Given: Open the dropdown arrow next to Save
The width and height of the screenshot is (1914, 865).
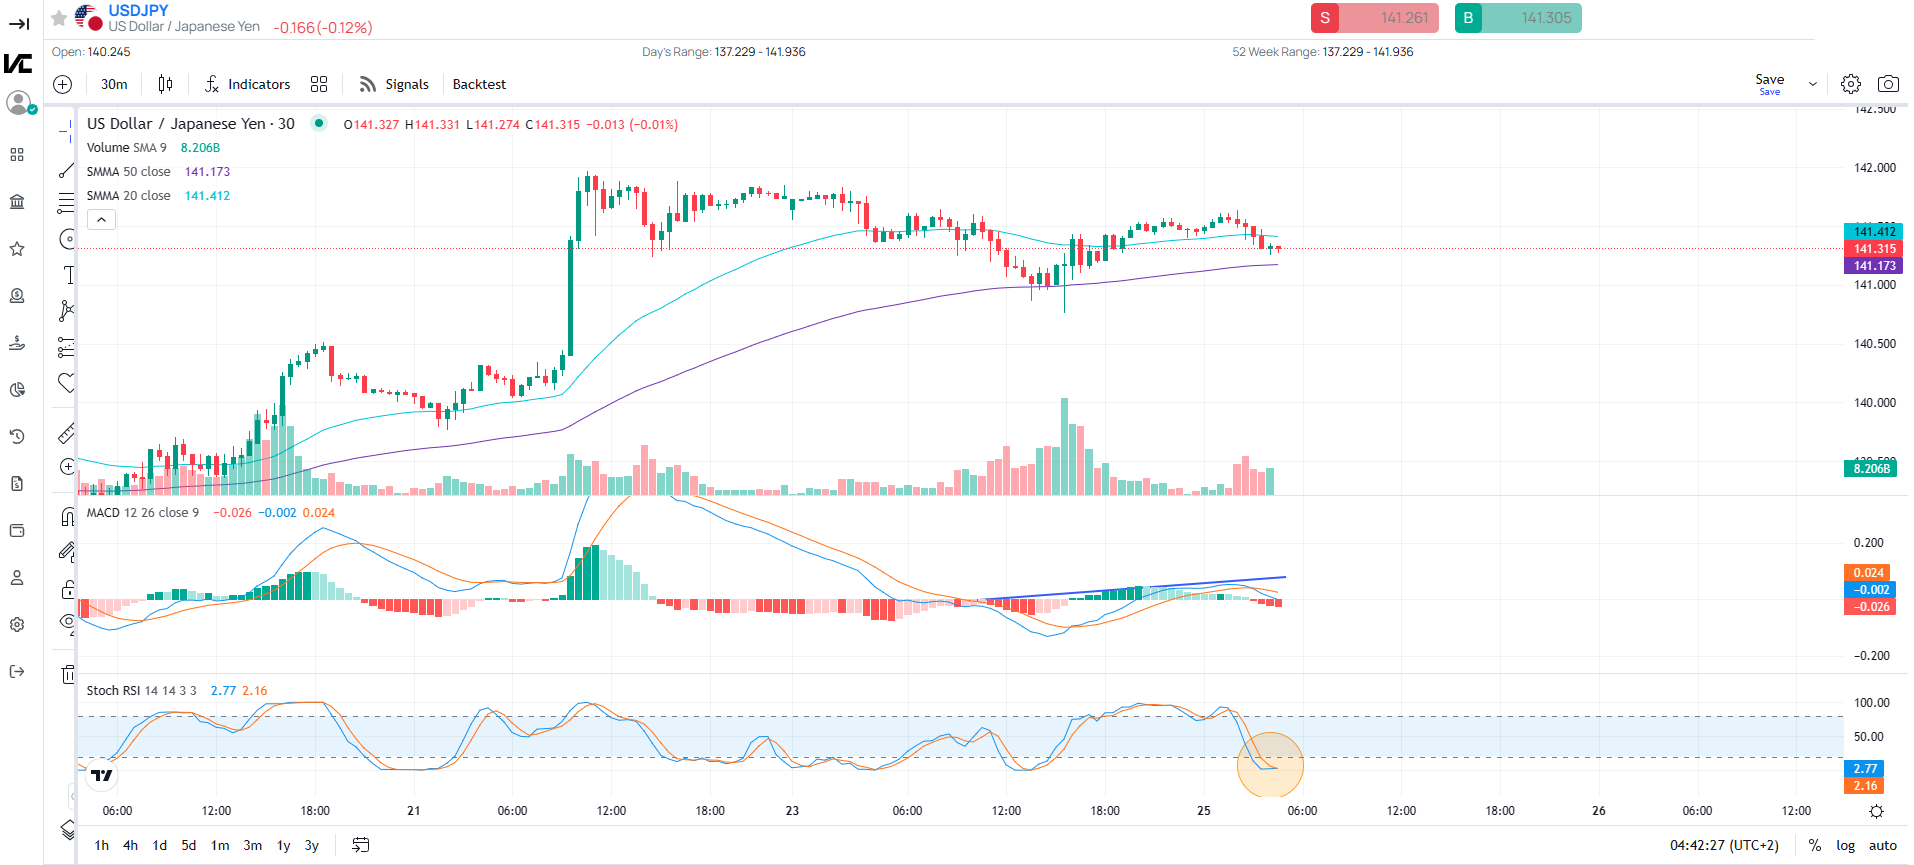Looking at the screenshot, I should (1812, 85).
